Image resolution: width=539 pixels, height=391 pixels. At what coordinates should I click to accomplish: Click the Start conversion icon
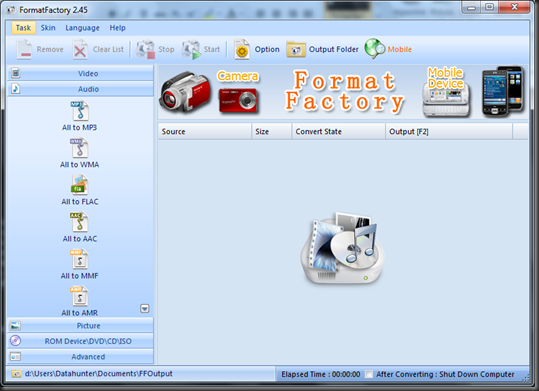(x=191, y=50)
